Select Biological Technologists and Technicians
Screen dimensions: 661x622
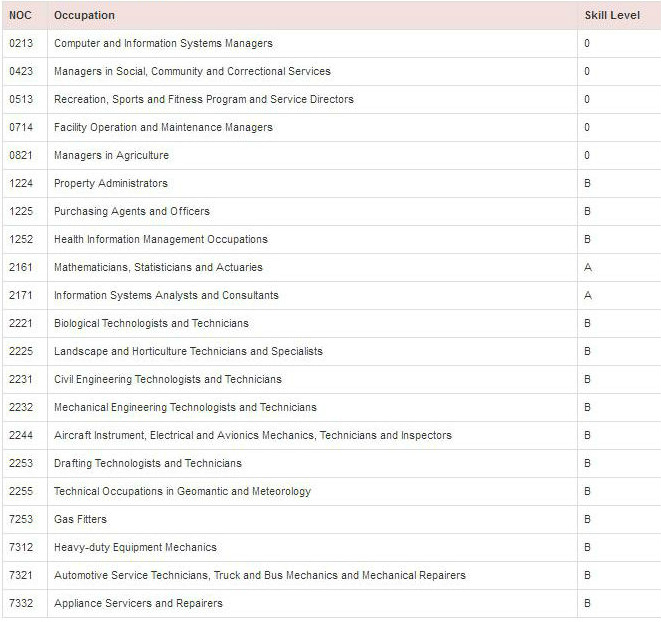click(151, 323)
